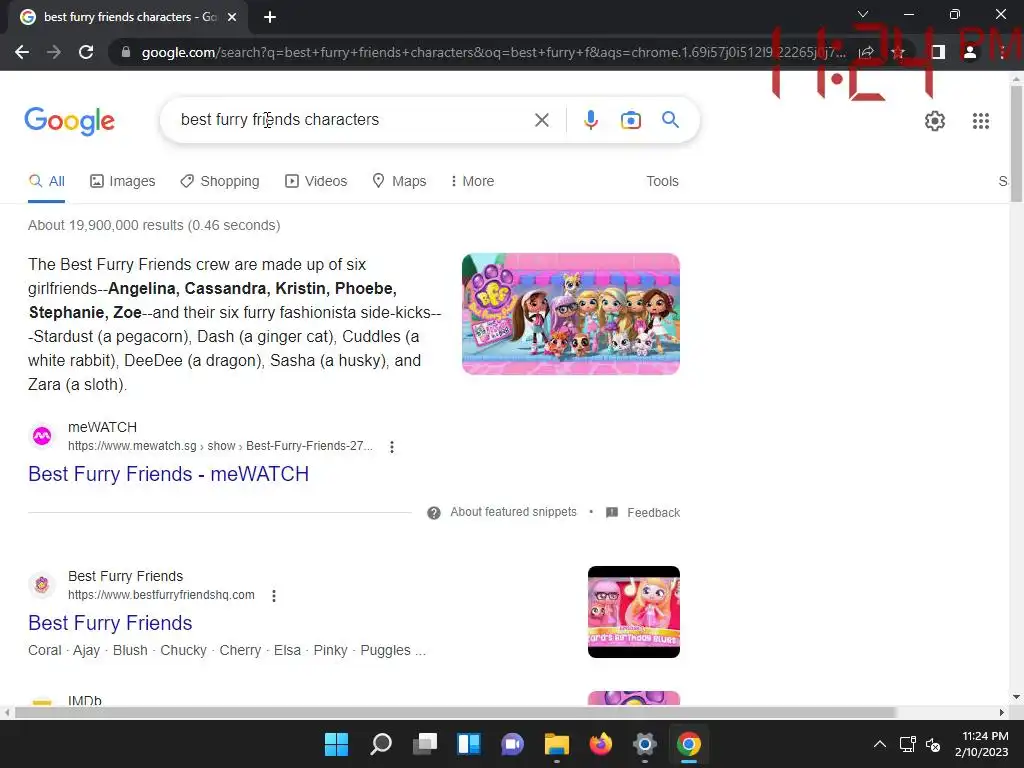The width and height of the screenshot is (1024, 768).
Task: Open Chat app in taskbar
Action: click(x=513, y=744)
